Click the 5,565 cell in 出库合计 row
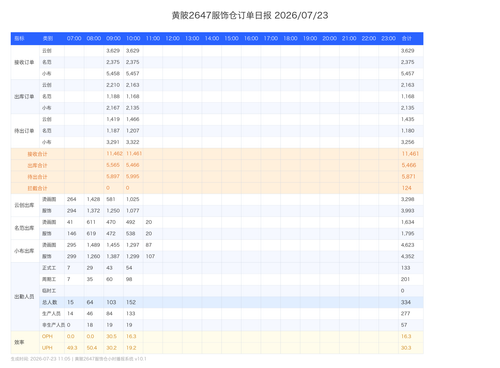 click(x=113, y=165)
